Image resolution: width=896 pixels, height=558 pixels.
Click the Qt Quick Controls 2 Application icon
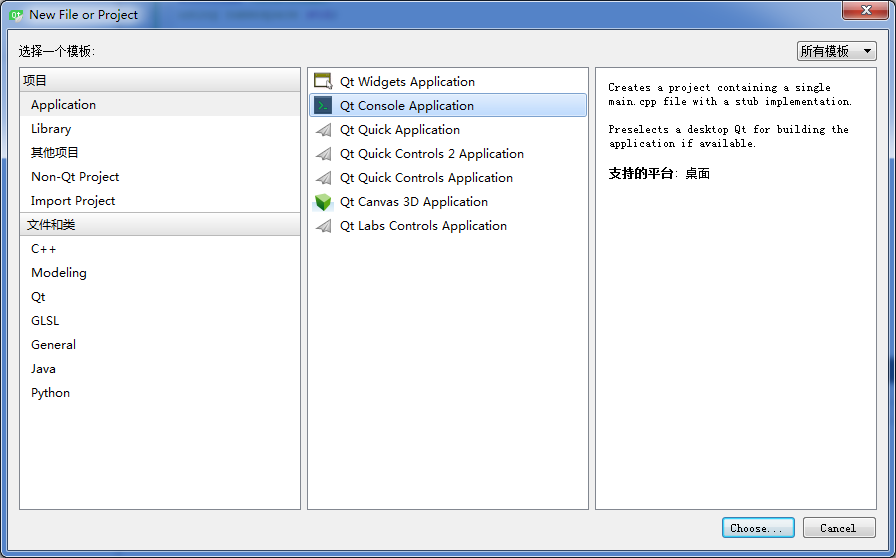point(323,154)
